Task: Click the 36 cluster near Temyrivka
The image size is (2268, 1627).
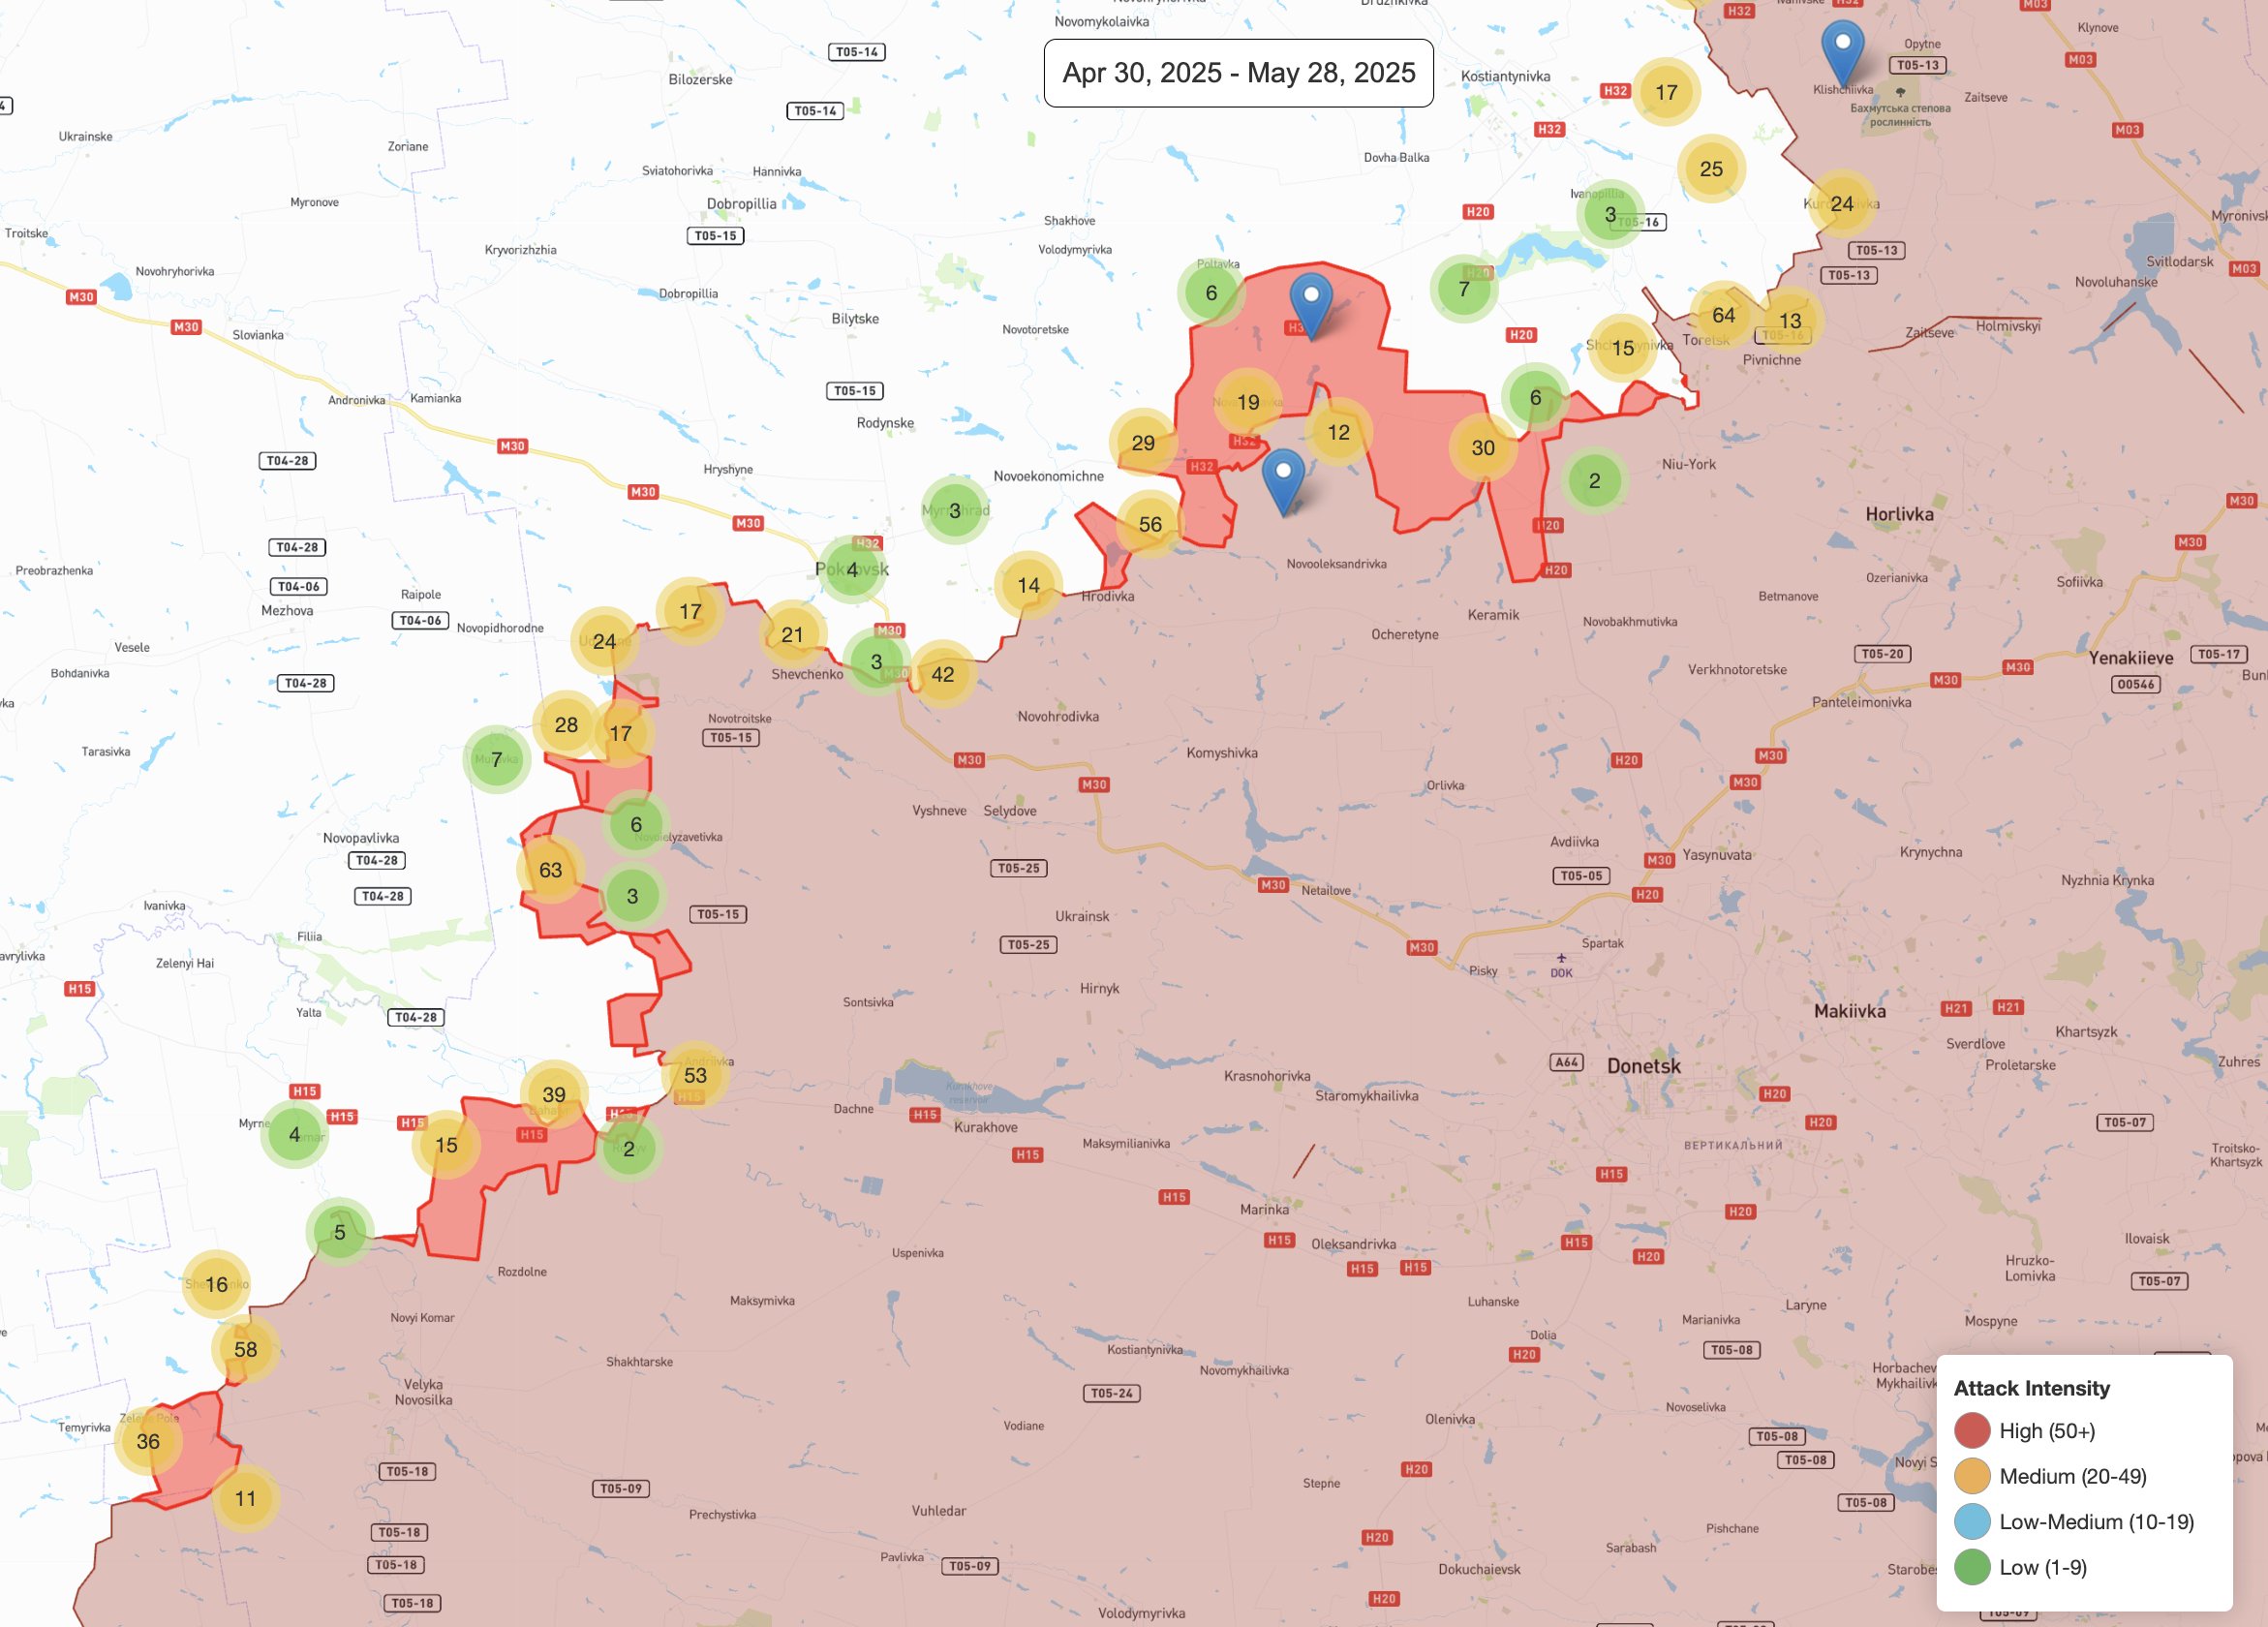Action: coord(148,1441)
